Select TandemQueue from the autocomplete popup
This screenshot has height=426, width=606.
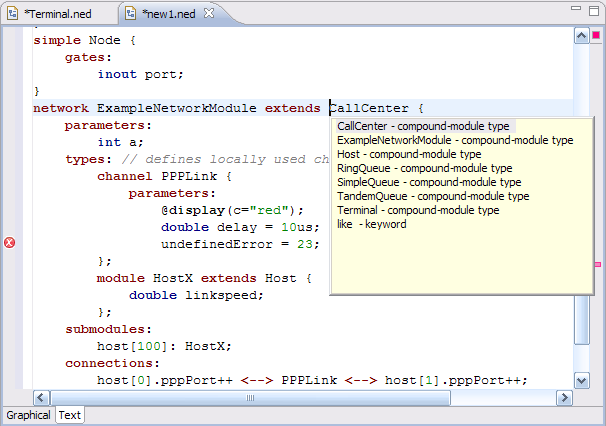pos(433,196)
